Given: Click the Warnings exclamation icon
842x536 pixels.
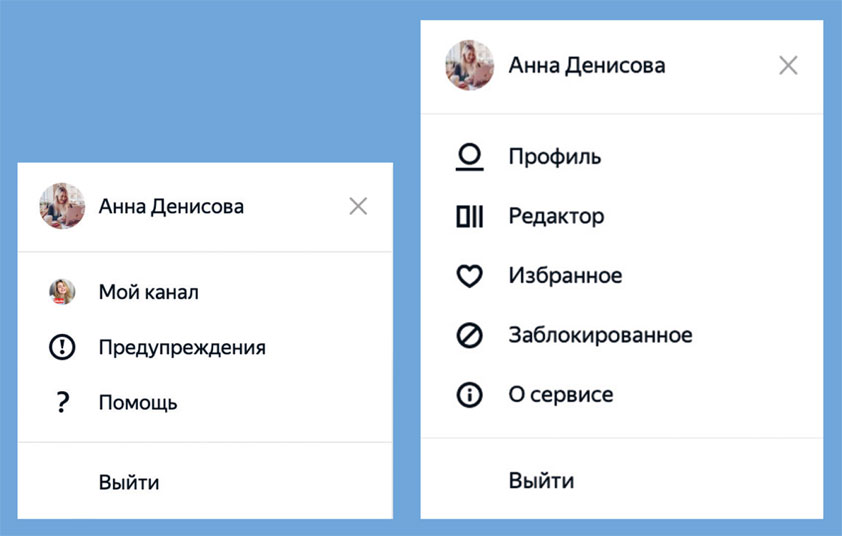Looking at the screenshot, I should [62, 348].
